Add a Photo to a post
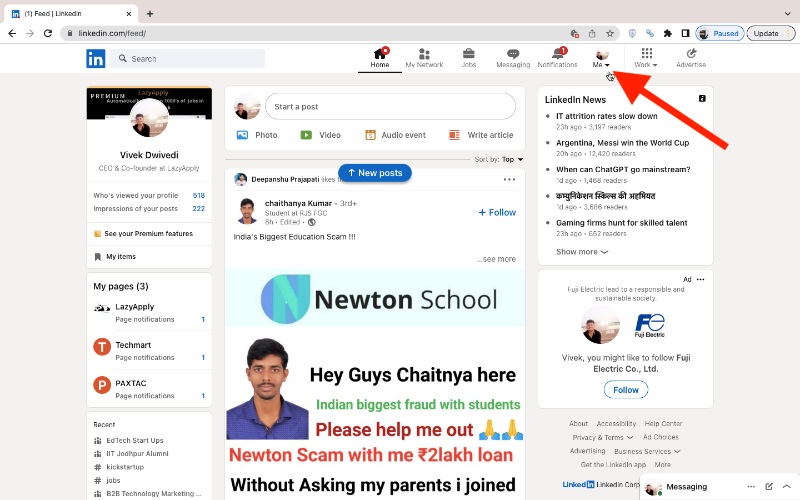The image size is (800, 500). 257,135
